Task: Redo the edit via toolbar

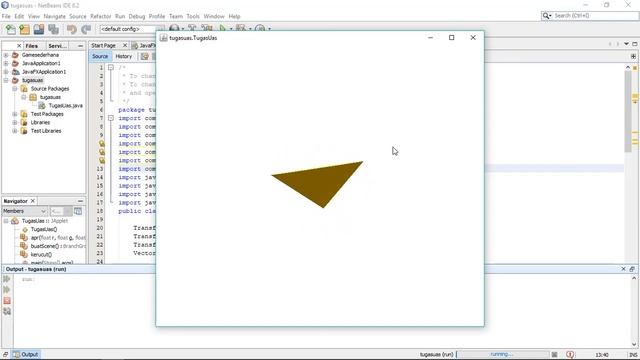Action: [86, 29]
